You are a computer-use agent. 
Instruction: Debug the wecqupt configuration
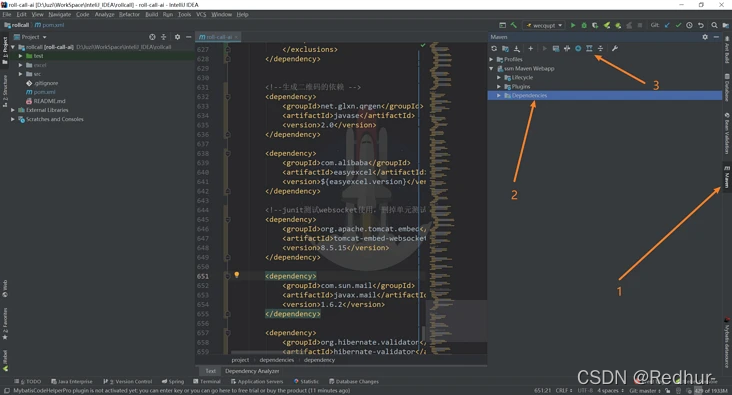tap(584, 25)
